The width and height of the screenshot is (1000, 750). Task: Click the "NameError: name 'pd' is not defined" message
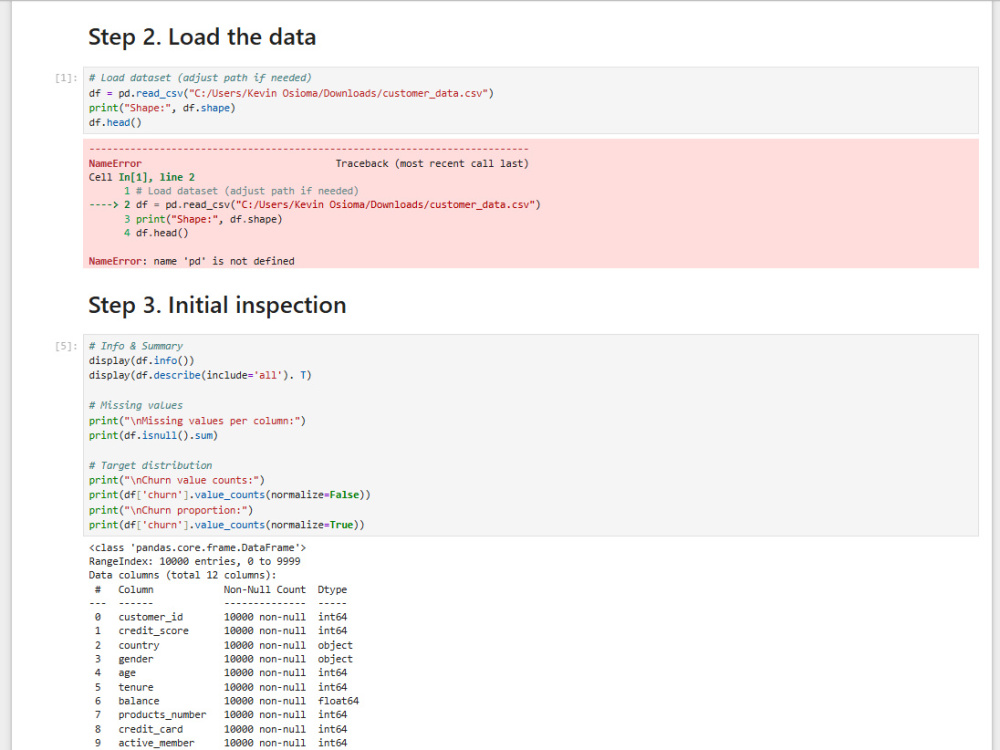pos(191,261)
